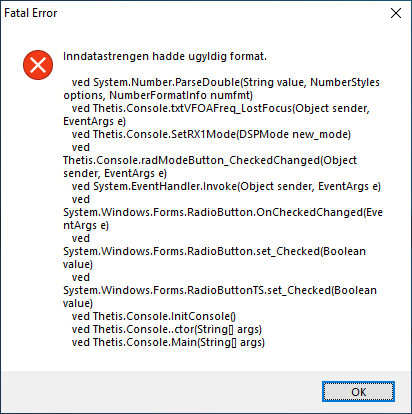The image size is (412, 414).
Task: Click the radModeButton_CheckedChanged line
Action: [210, 160]
